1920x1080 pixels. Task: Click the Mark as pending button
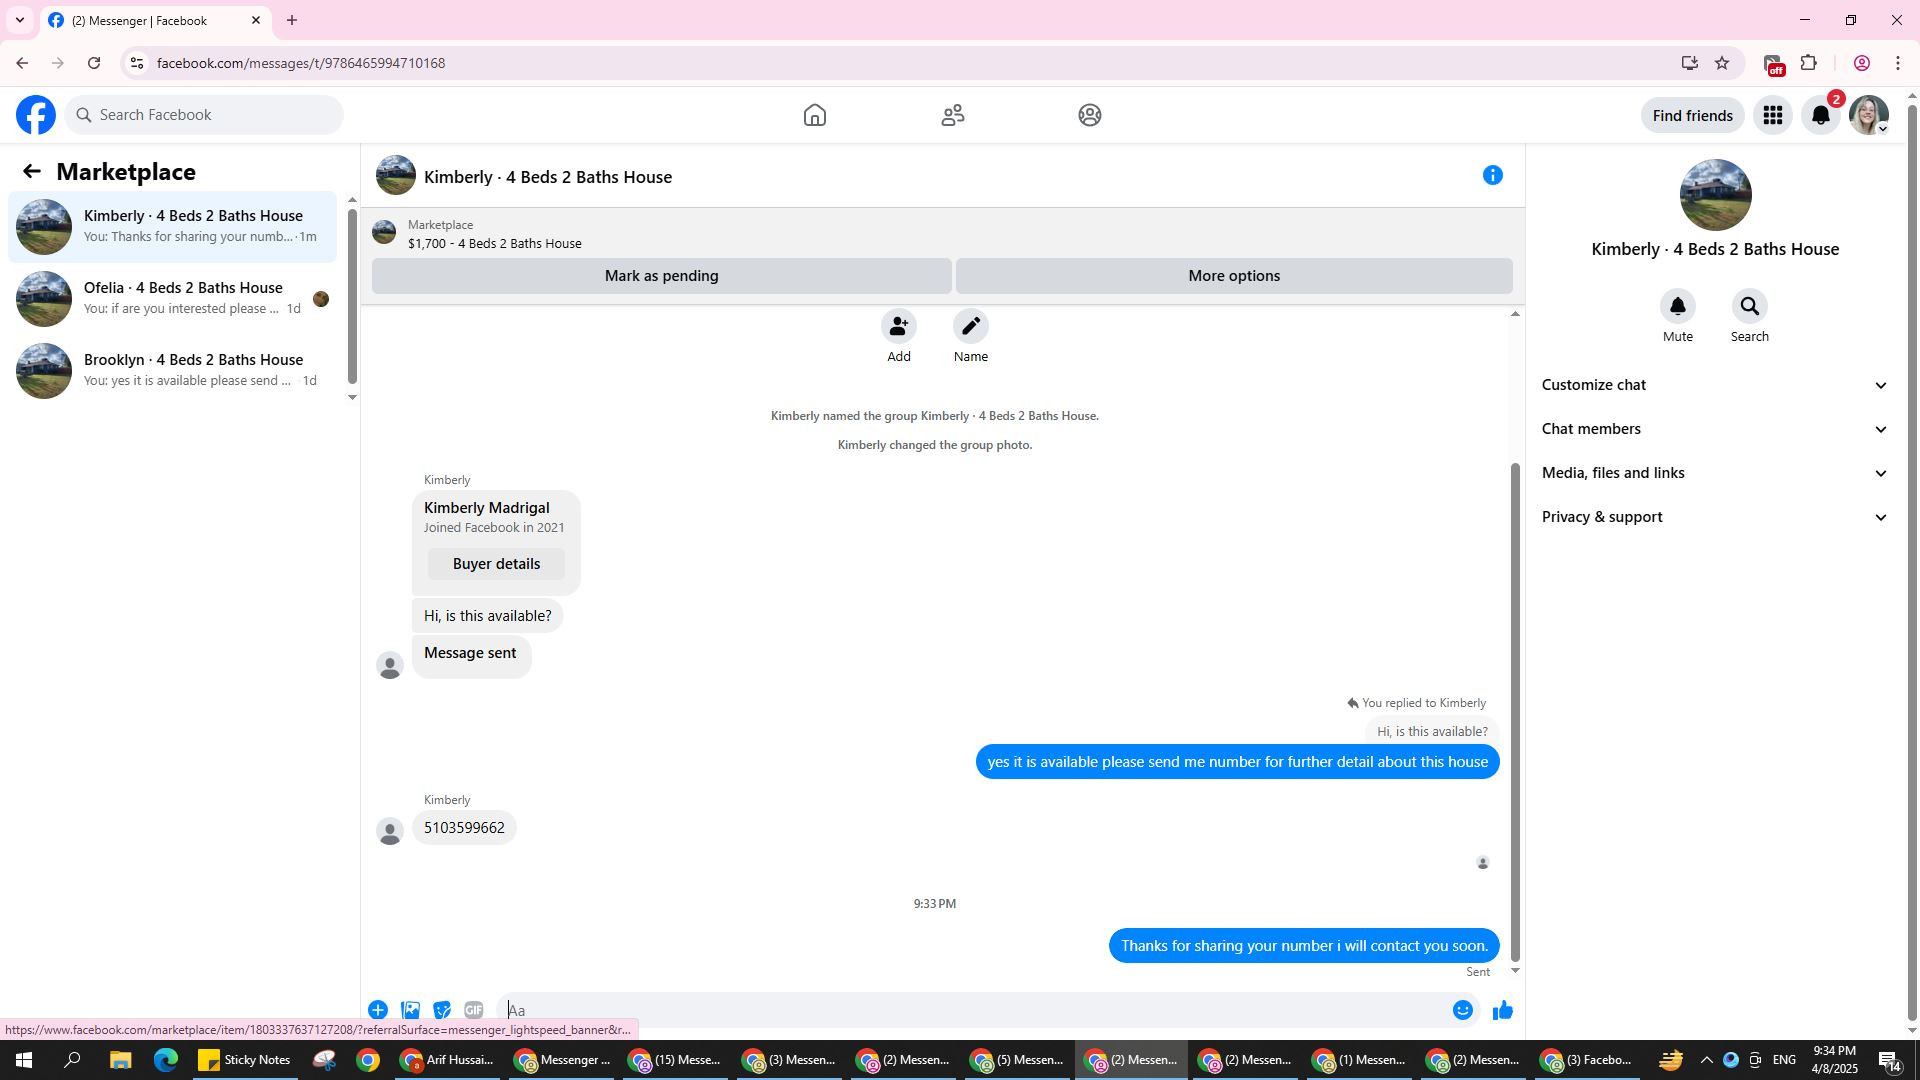pos(661,276)
